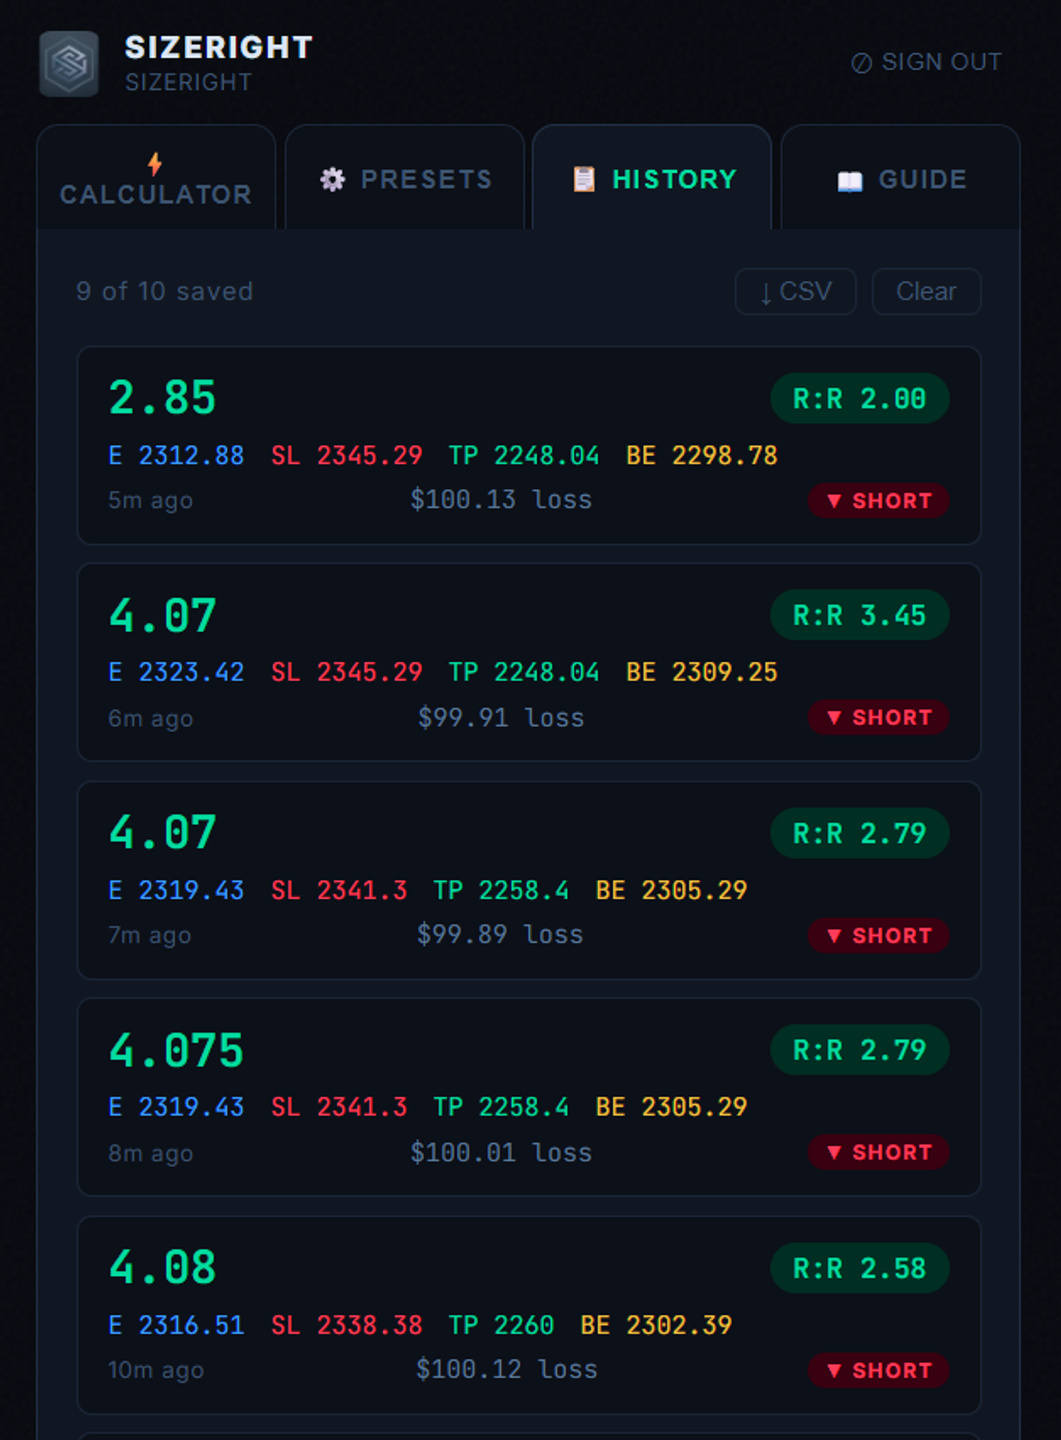The image size is (1061, 1440).
Task: Select position size 2.85 entry
Action: coord(162,397)
